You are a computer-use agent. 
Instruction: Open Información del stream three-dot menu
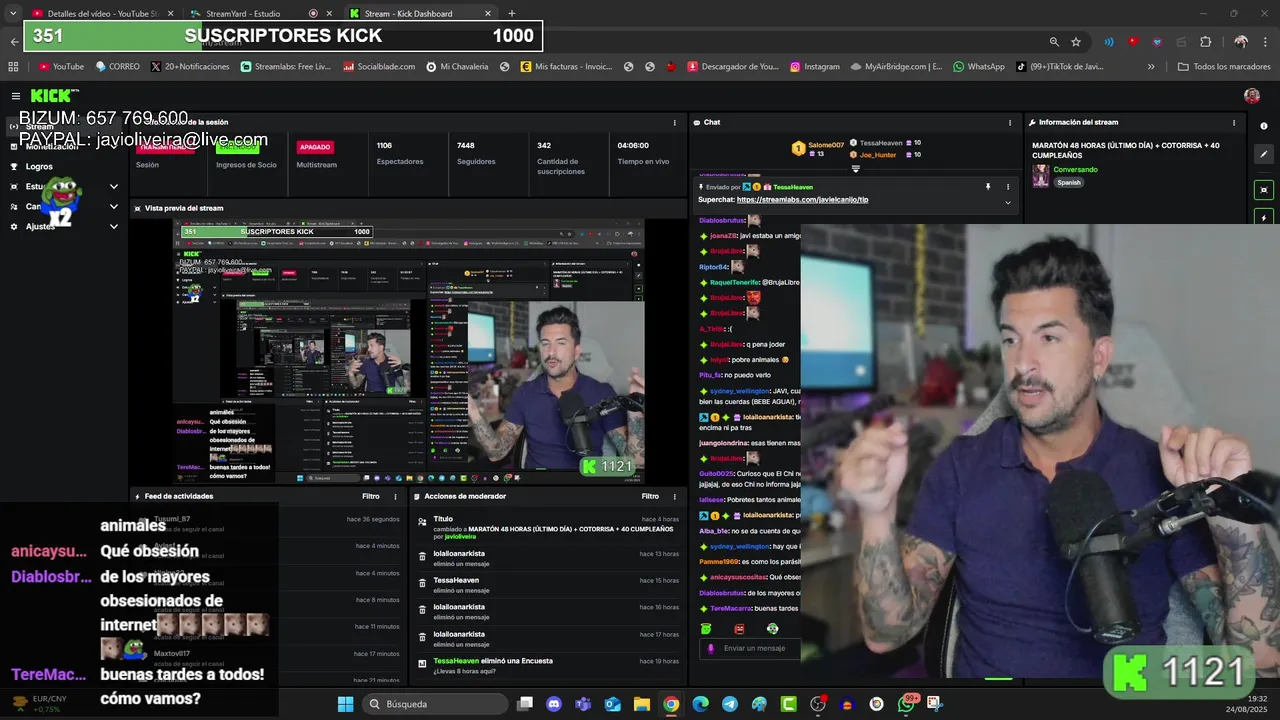click(1234, 123)
